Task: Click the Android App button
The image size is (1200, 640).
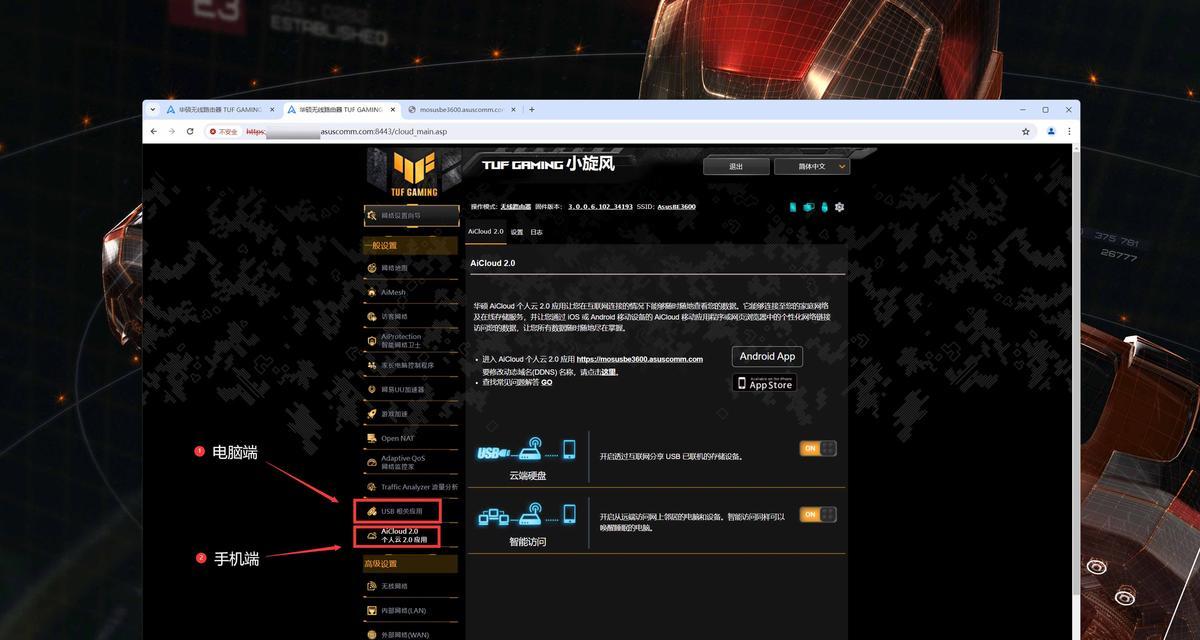Action: coord(767,356)
